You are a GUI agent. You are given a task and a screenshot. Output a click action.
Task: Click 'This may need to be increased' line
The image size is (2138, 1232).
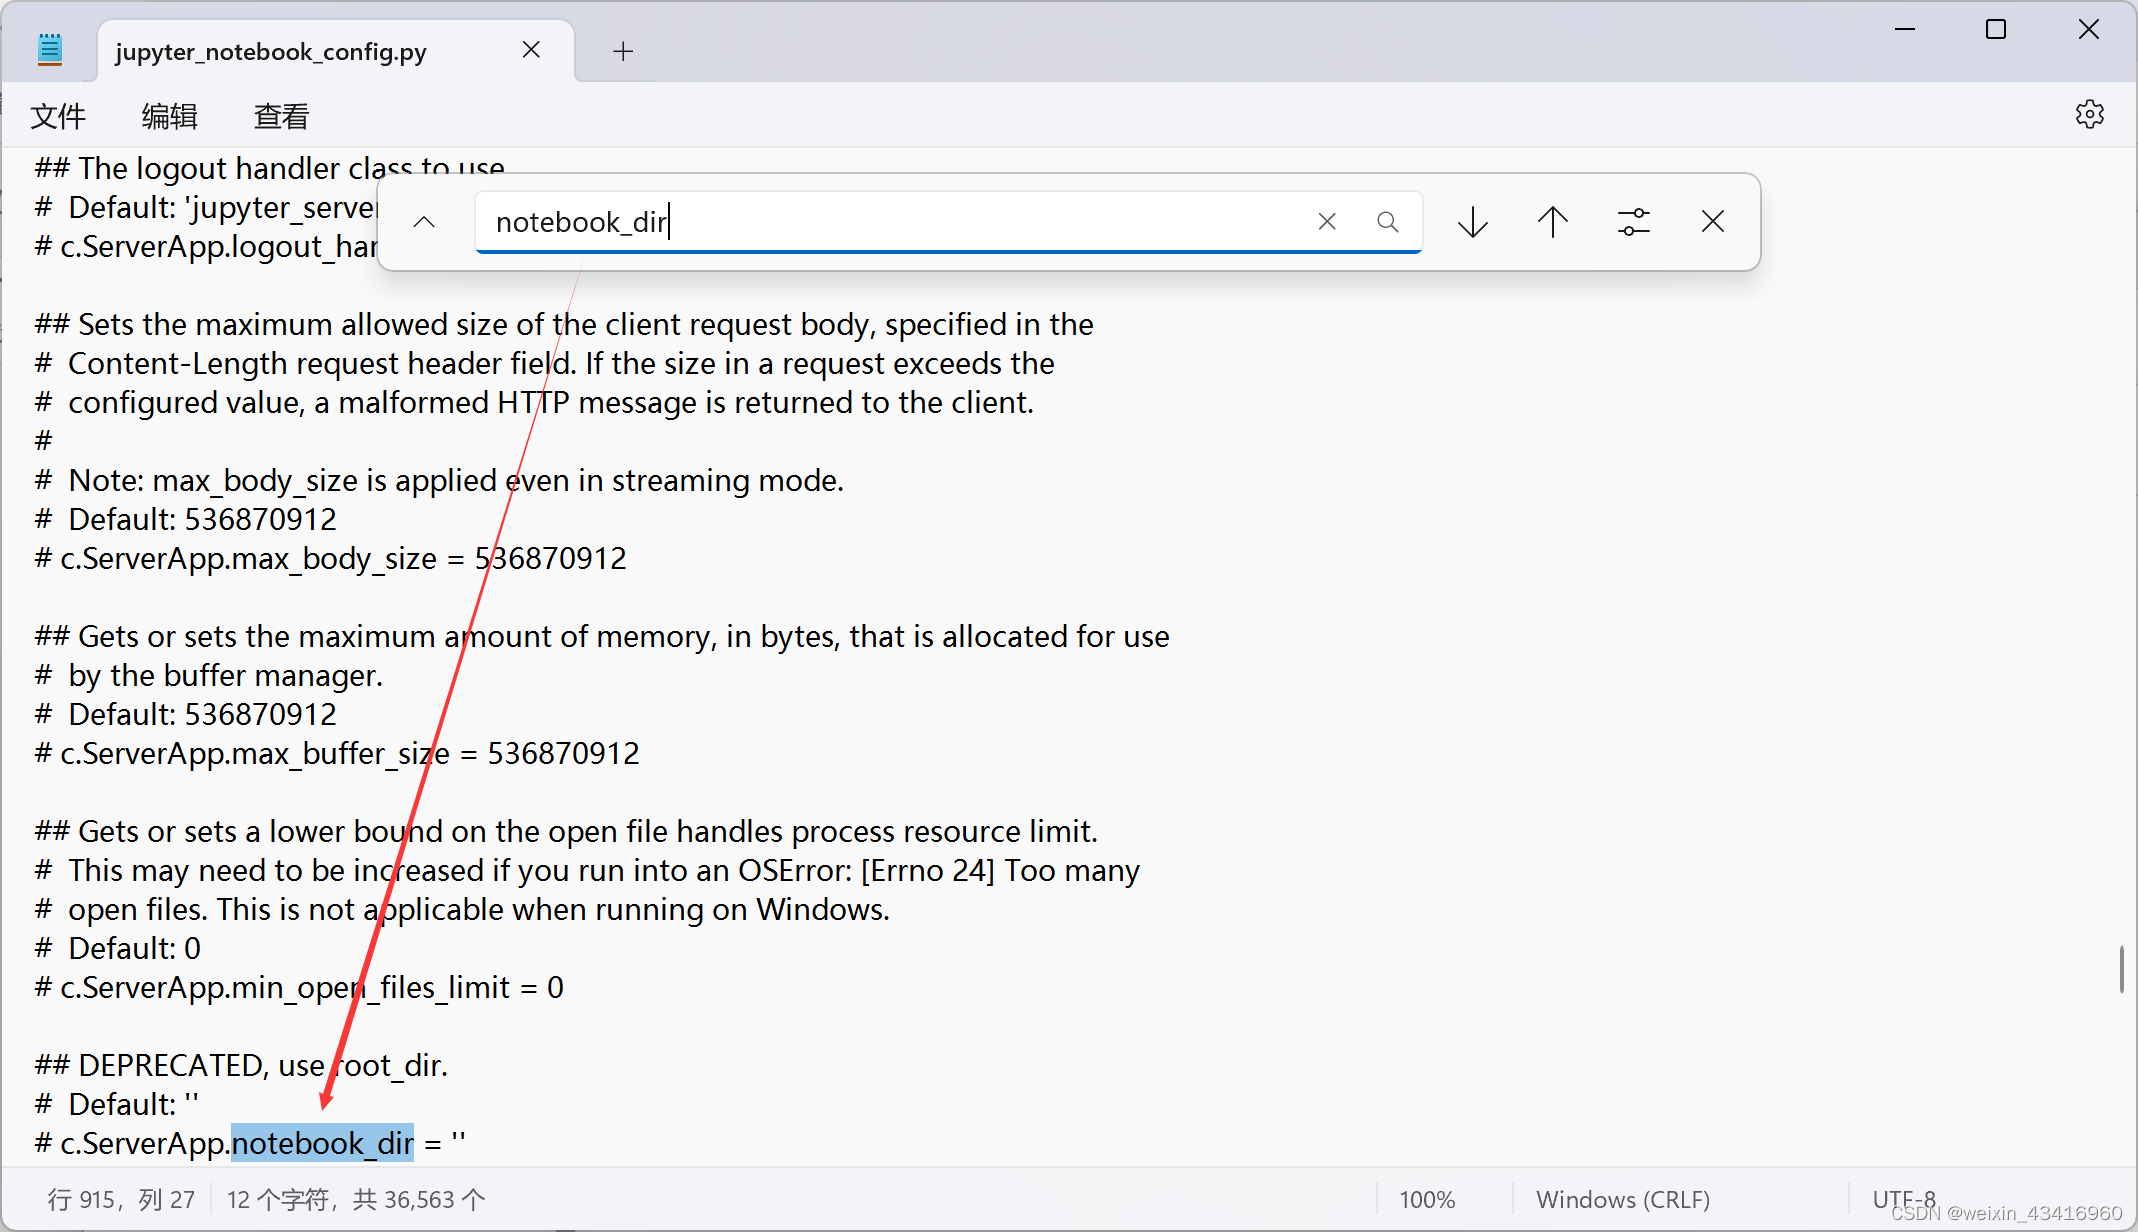tap(587, 870)
